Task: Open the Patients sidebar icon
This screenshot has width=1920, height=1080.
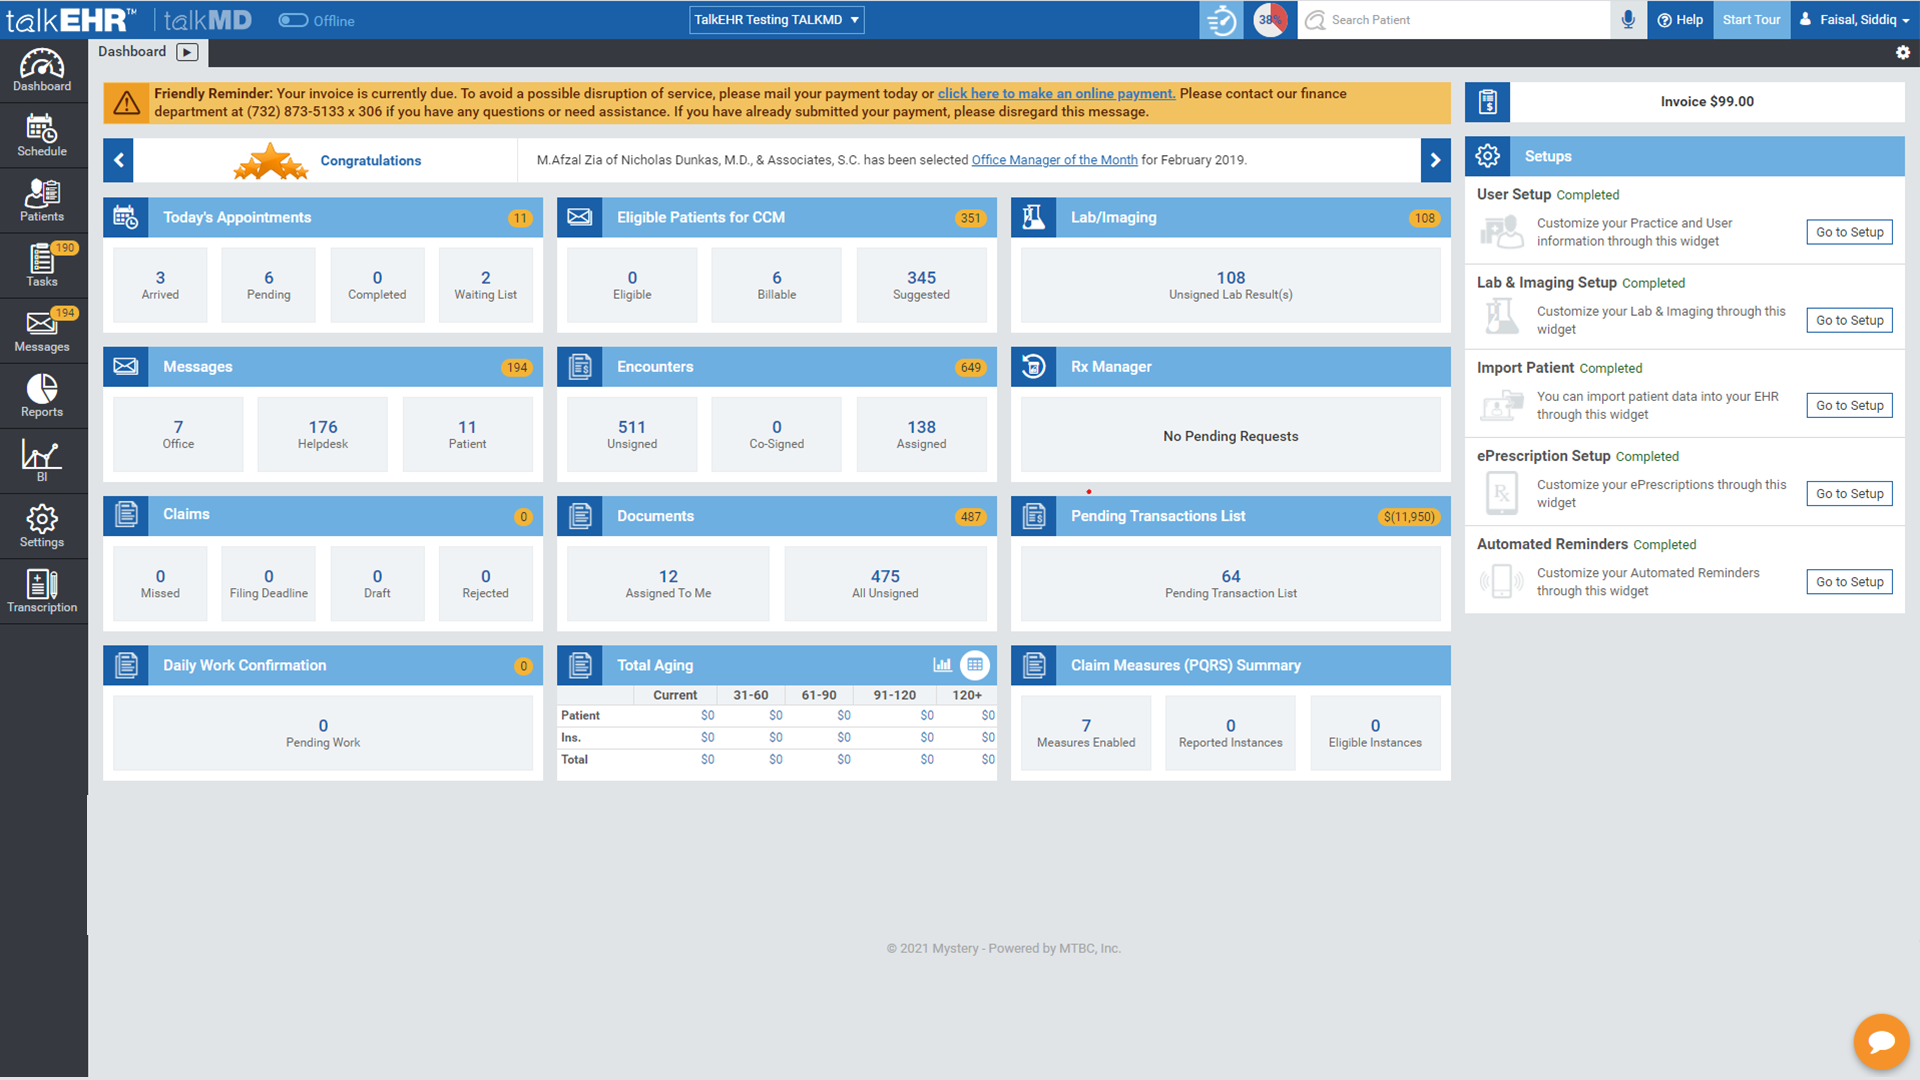Action: pyautogui.click(x=42, y=201)
